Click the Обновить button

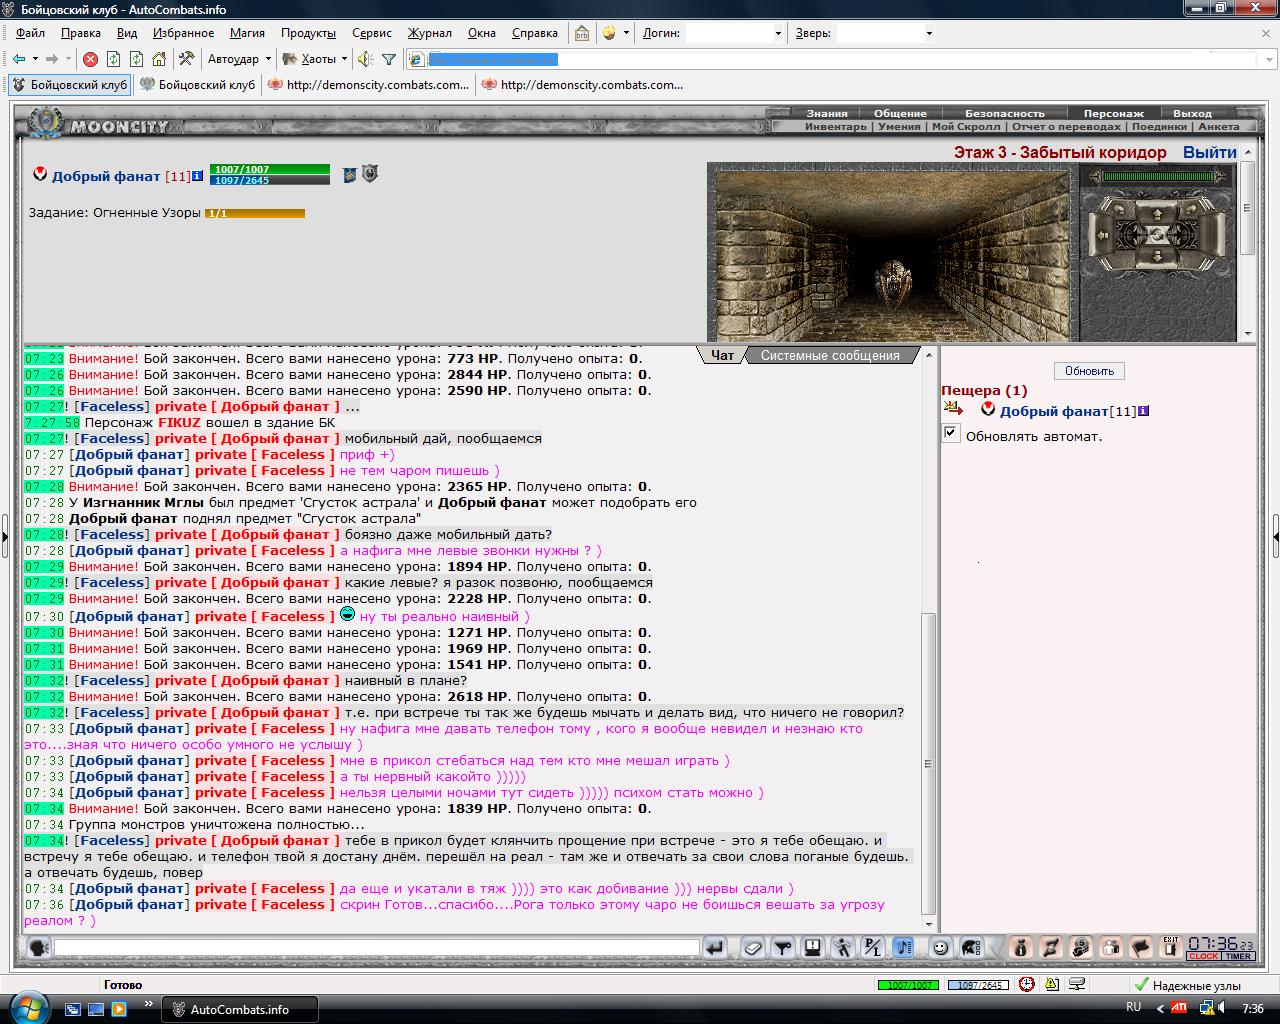[1089, 371]
